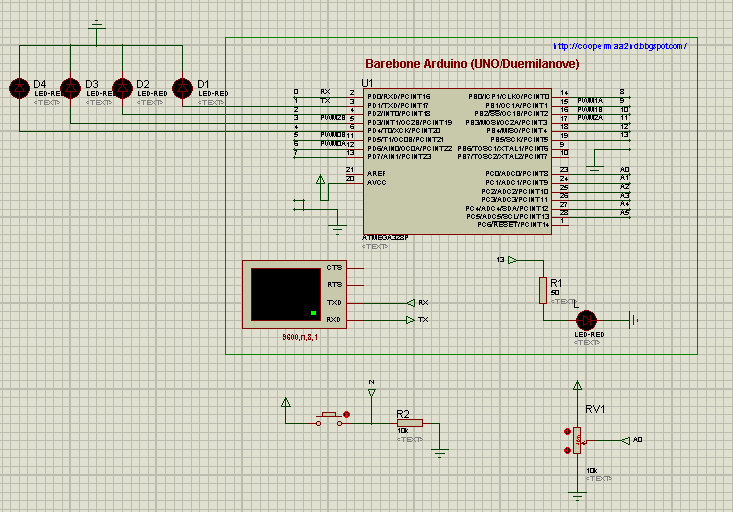Select the D2 red LED component

(x=122, y=88)
